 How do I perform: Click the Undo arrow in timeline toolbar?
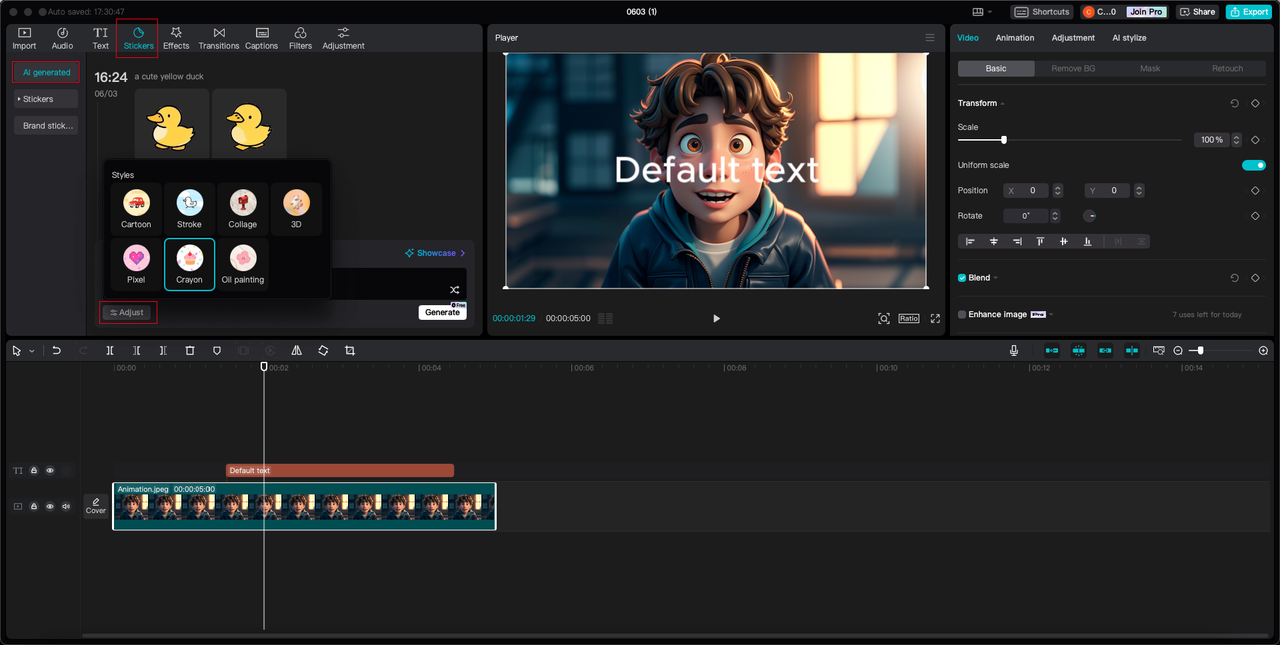click(57, 351)
